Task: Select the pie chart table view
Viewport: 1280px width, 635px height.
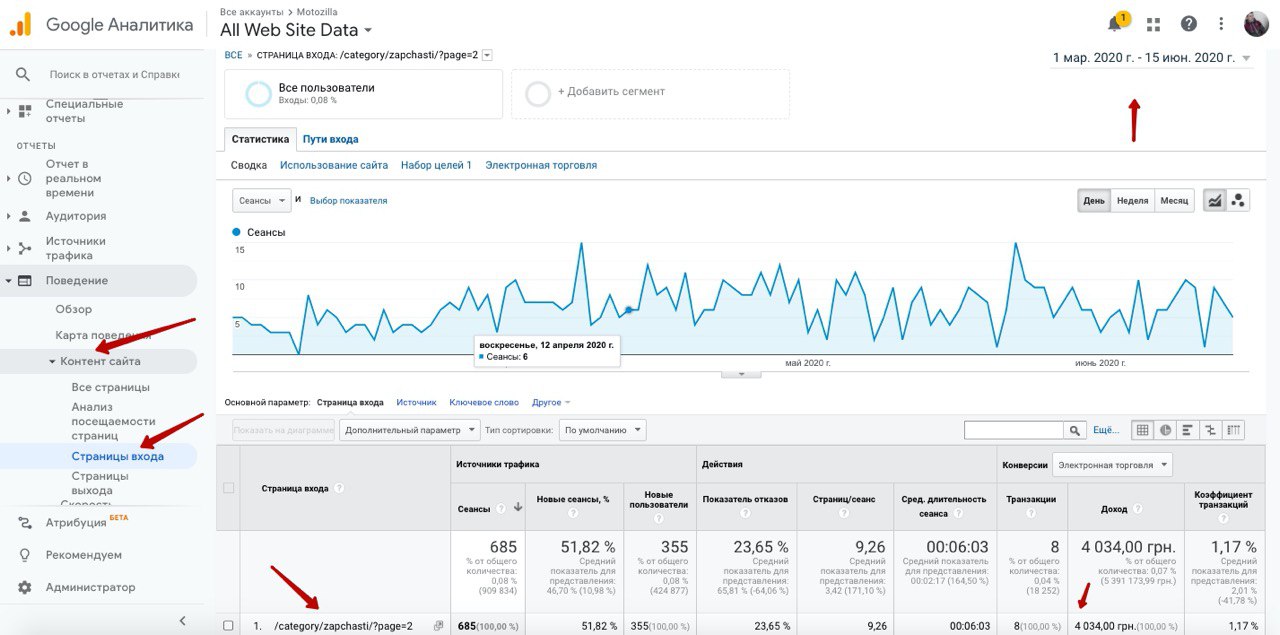Action: [x=1165, y=430]
